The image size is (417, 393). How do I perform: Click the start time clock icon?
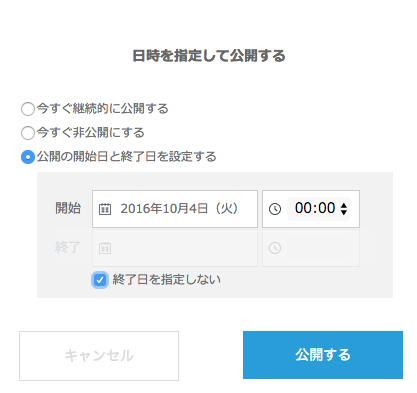pos(275,209)
